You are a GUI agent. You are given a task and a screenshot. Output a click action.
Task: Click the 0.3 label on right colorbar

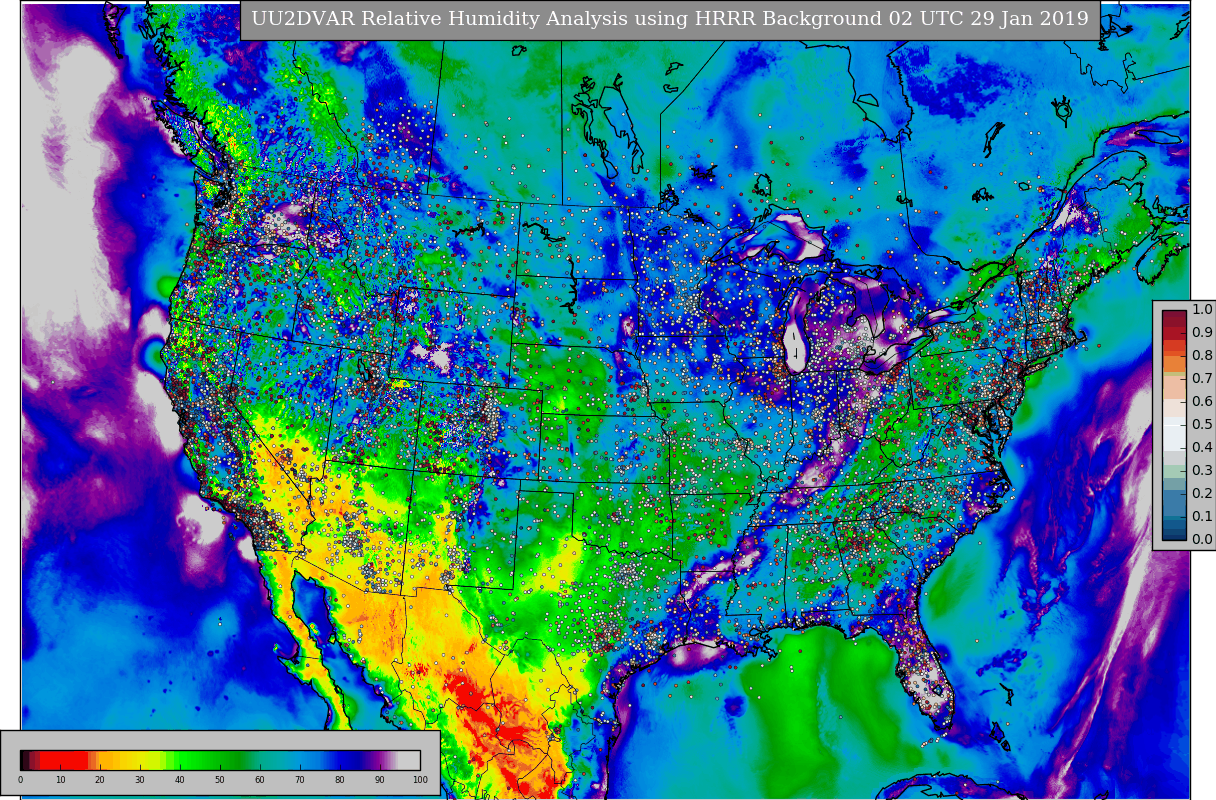click(x=1202, y=470)
